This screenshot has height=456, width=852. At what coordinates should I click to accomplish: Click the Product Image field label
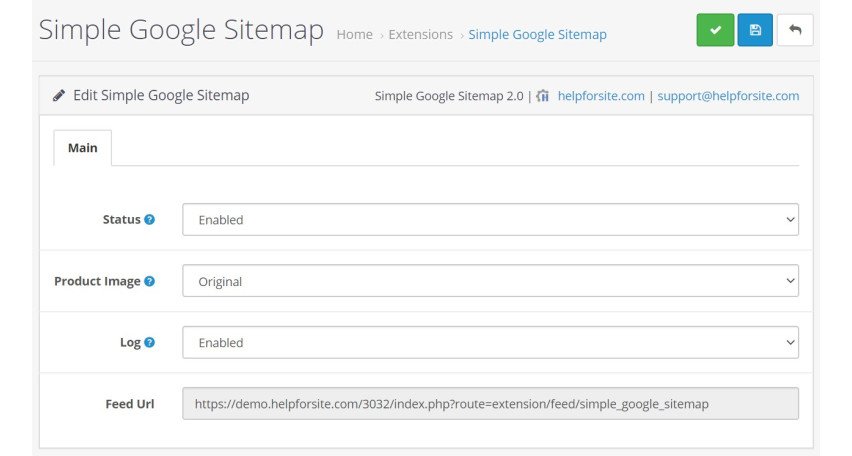[97, 282]
